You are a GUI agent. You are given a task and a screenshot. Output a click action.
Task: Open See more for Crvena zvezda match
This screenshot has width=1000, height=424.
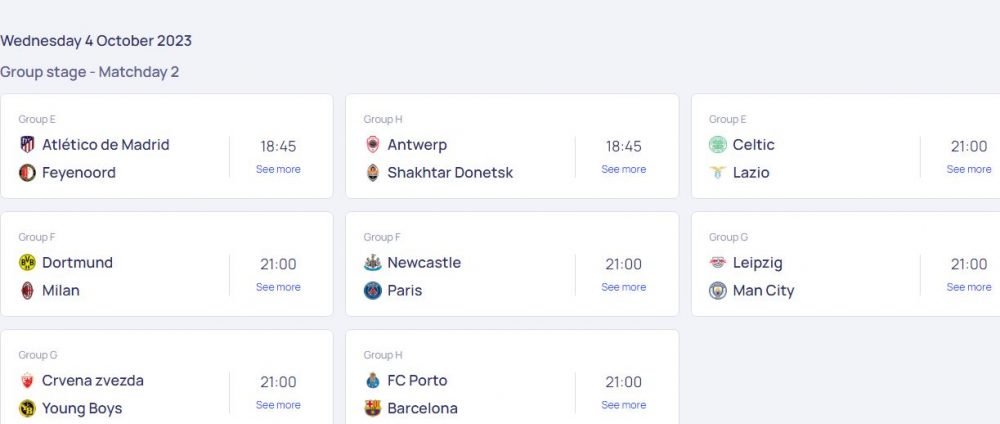278,405
